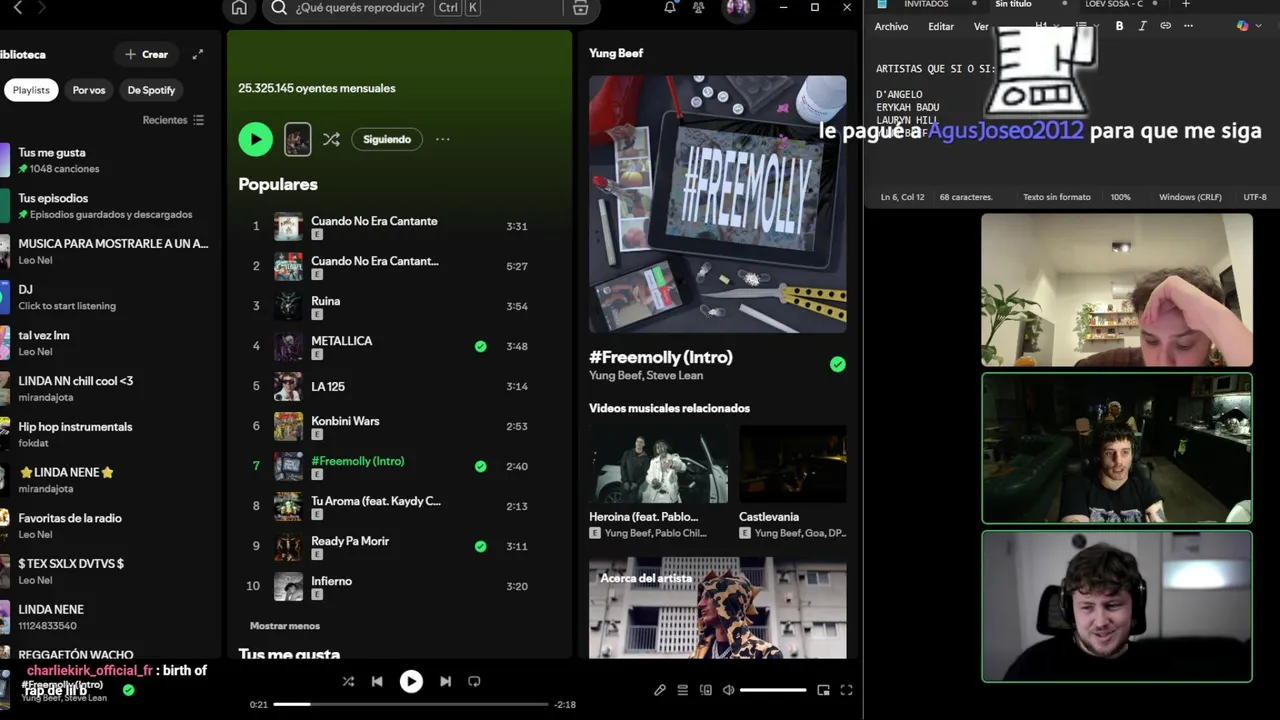Open Tus me gusta playlist
This screenshot has width=1280, height=720.
tap(105, 160)
